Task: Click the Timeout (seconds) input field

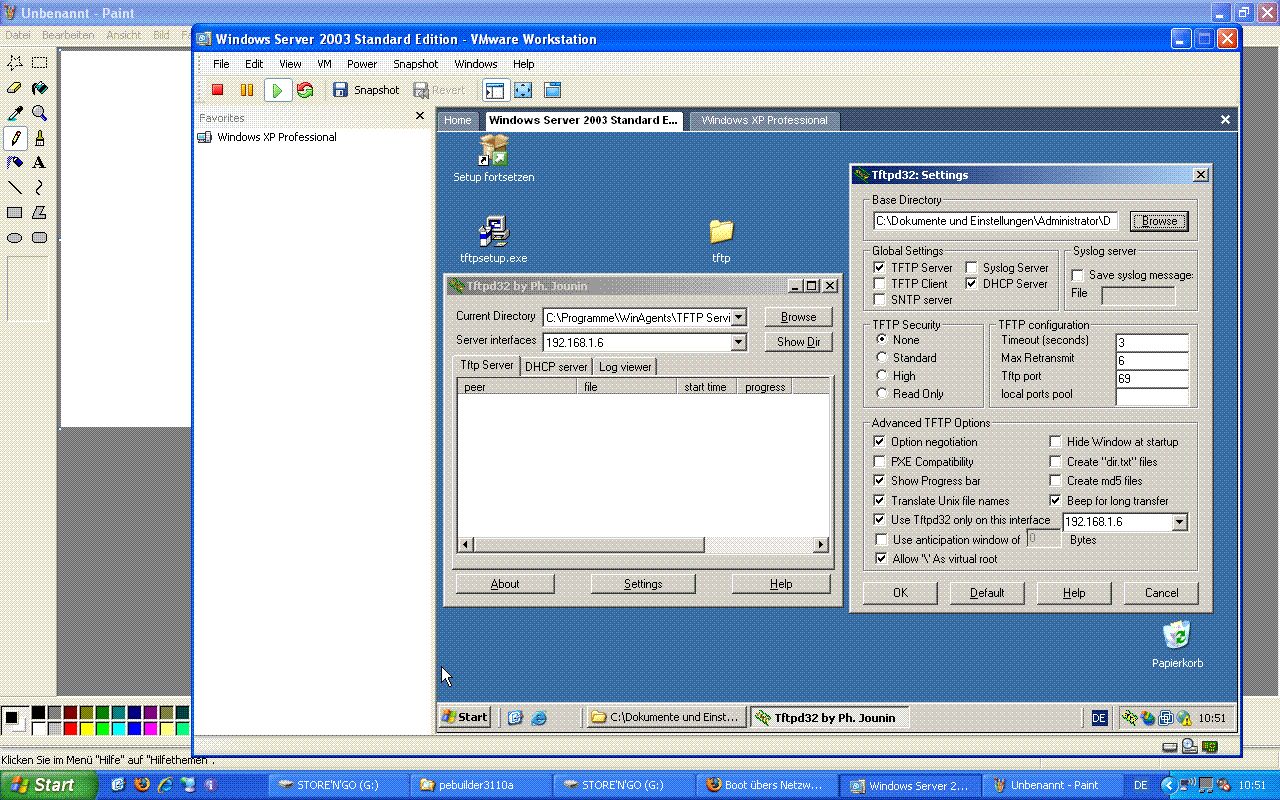Action: coord(1151,342)
